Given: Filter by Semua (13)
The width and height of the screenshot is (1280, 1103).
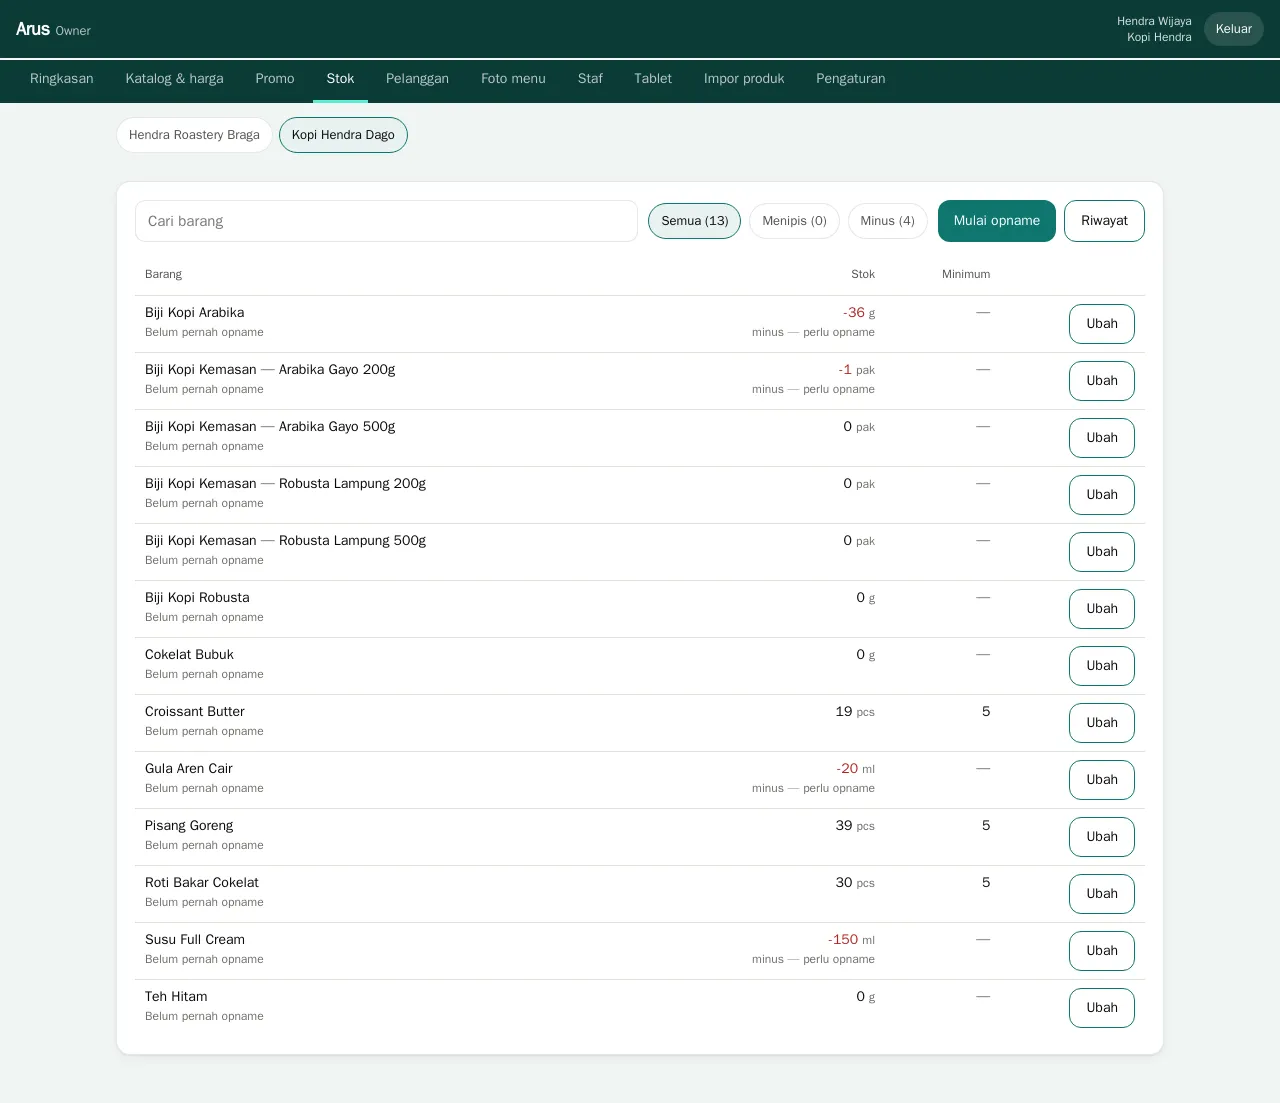Looking at the screenshot, I should click(695, 221).
